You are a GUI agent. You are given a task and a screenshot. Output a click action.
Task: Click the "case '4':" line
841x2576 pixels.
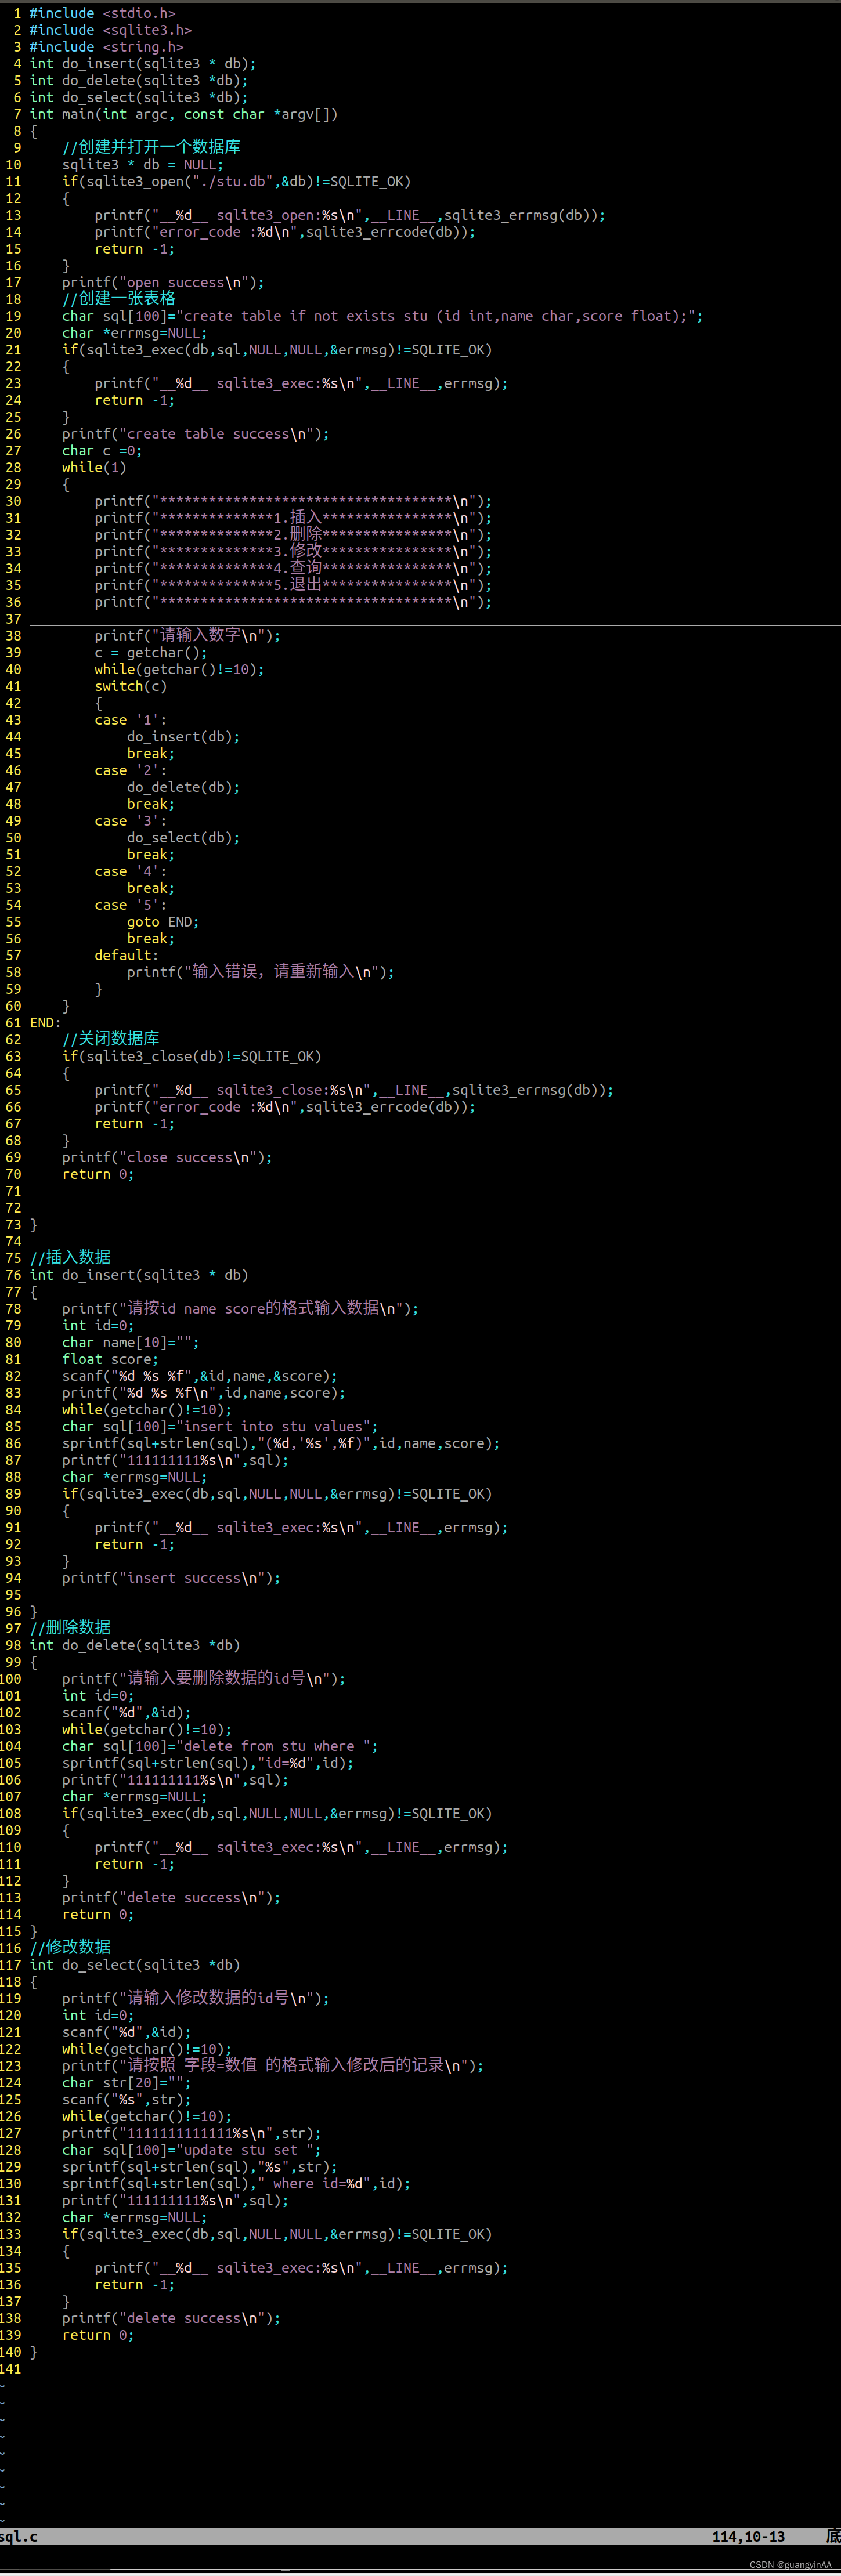(131, 871)
